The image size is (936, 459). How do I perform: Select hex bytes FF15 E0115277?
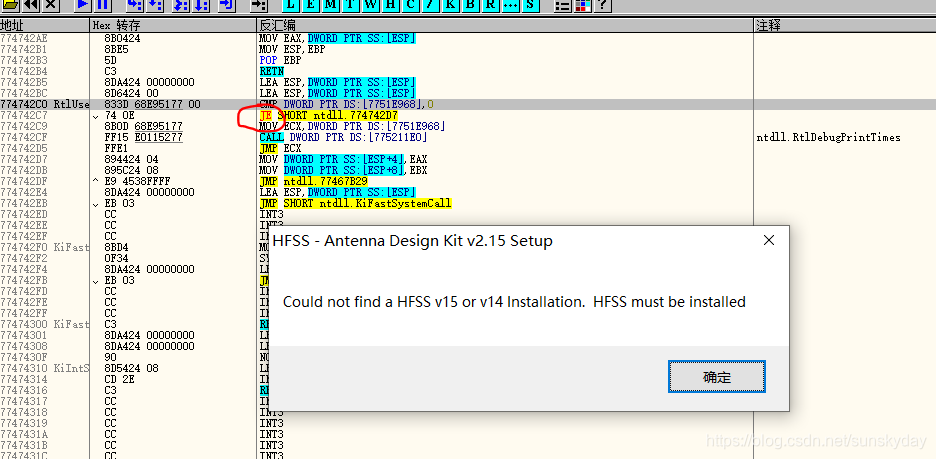pos(143,137)
